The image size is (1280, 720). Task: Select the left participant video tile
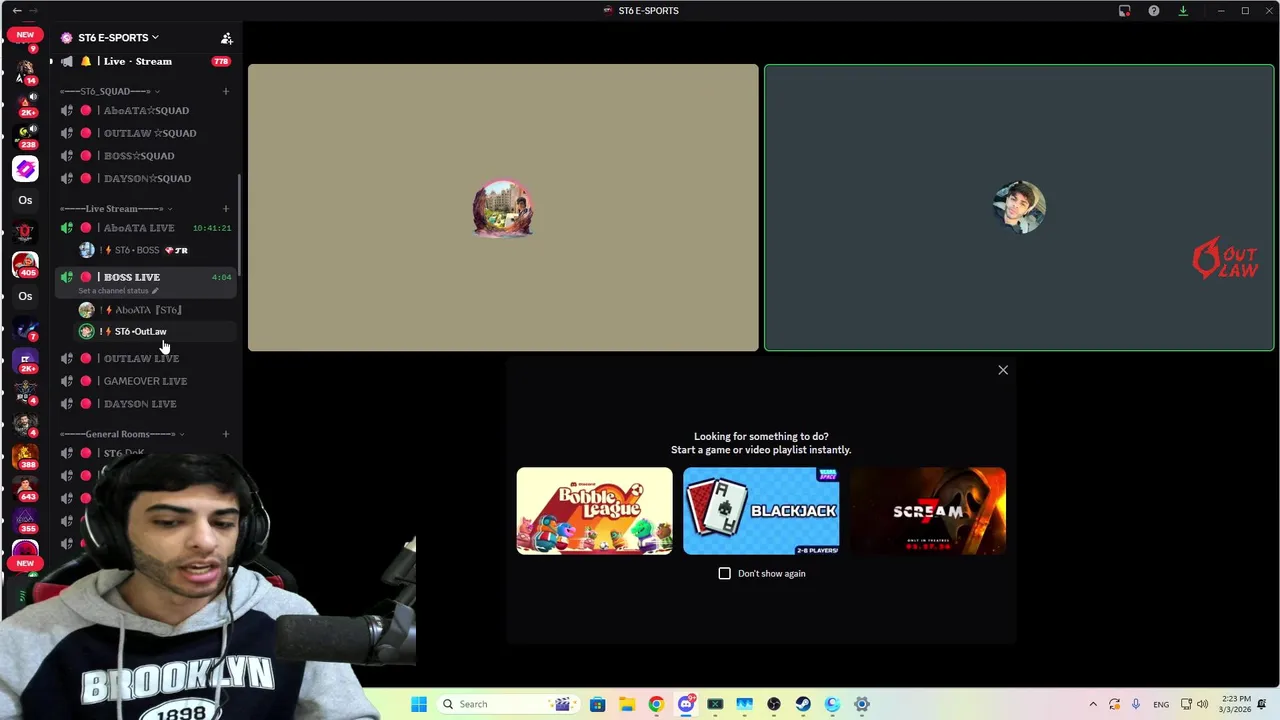pos(503,208)
